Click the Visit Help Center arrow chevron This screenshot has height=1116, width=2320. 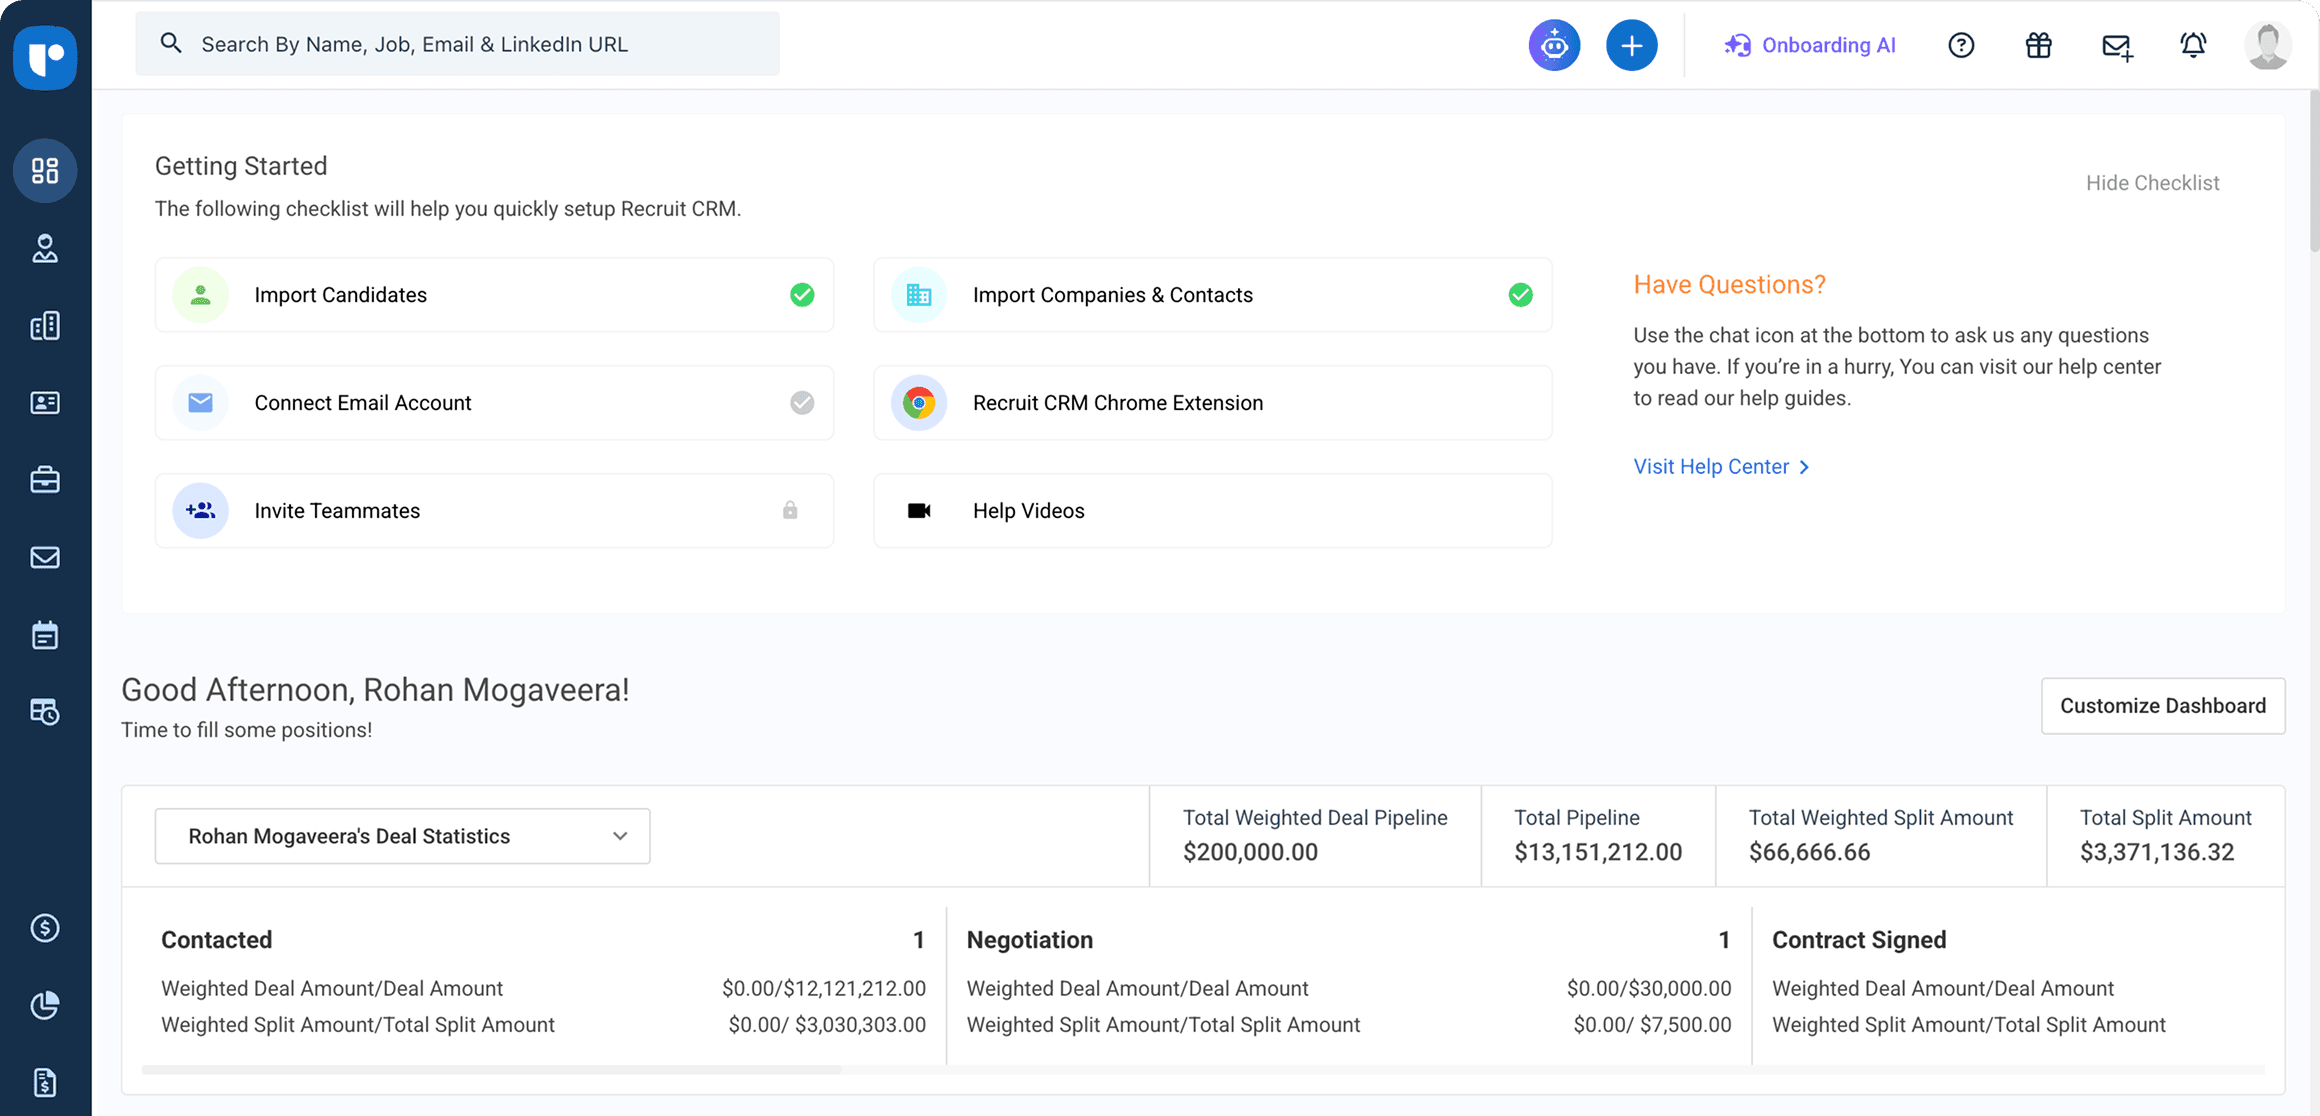pos(1804,467)
